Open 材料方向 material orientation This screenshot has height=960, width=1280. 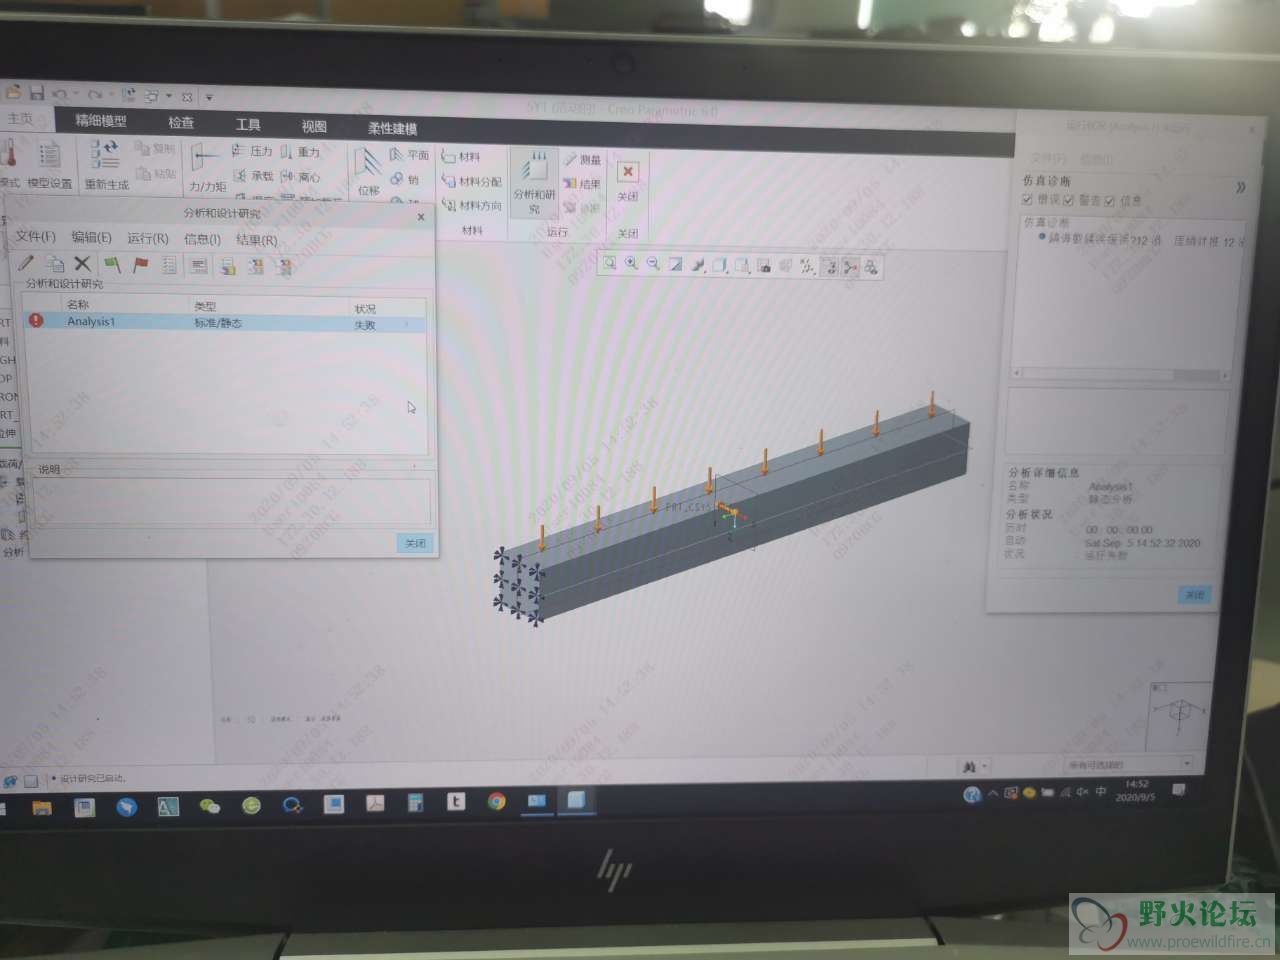pyautogui.click(x=472, y=205)
